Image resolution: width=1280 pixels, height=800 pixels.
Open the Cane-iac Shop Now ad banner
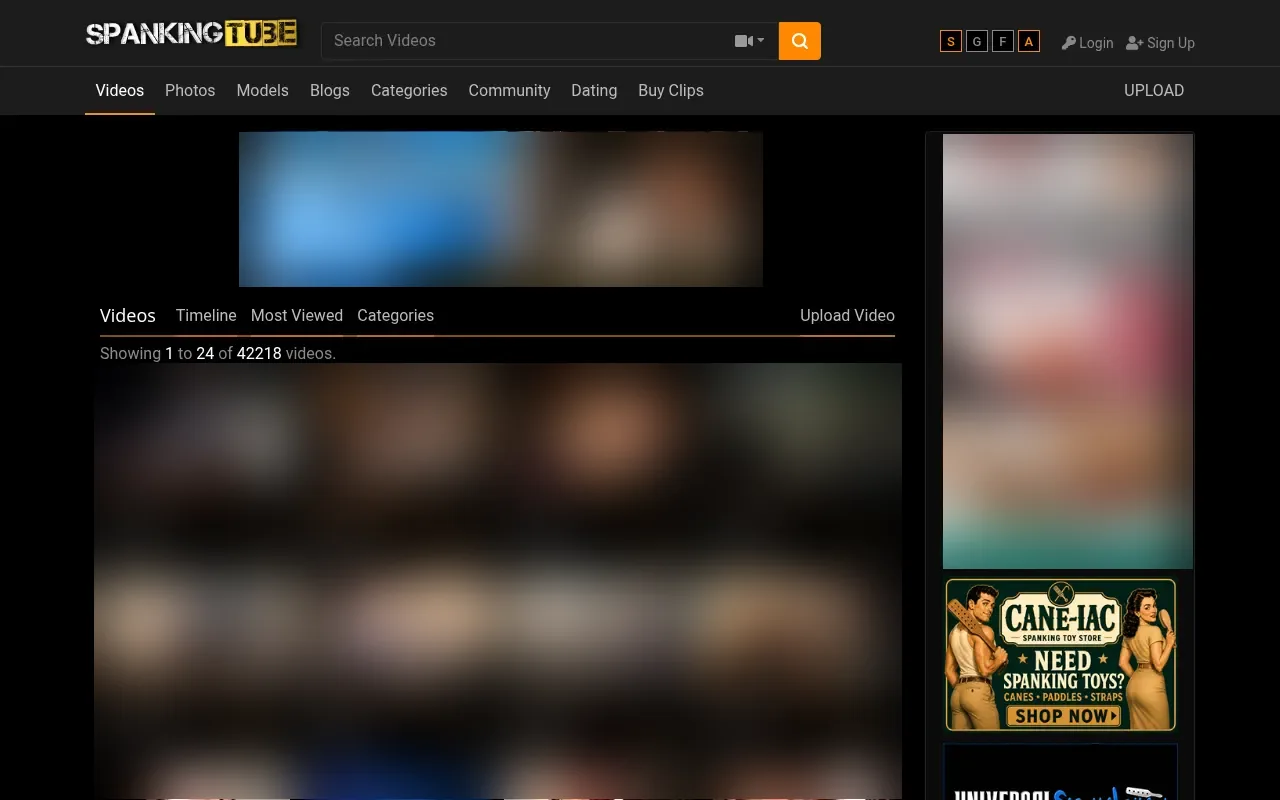click(x=1061, y=655)
